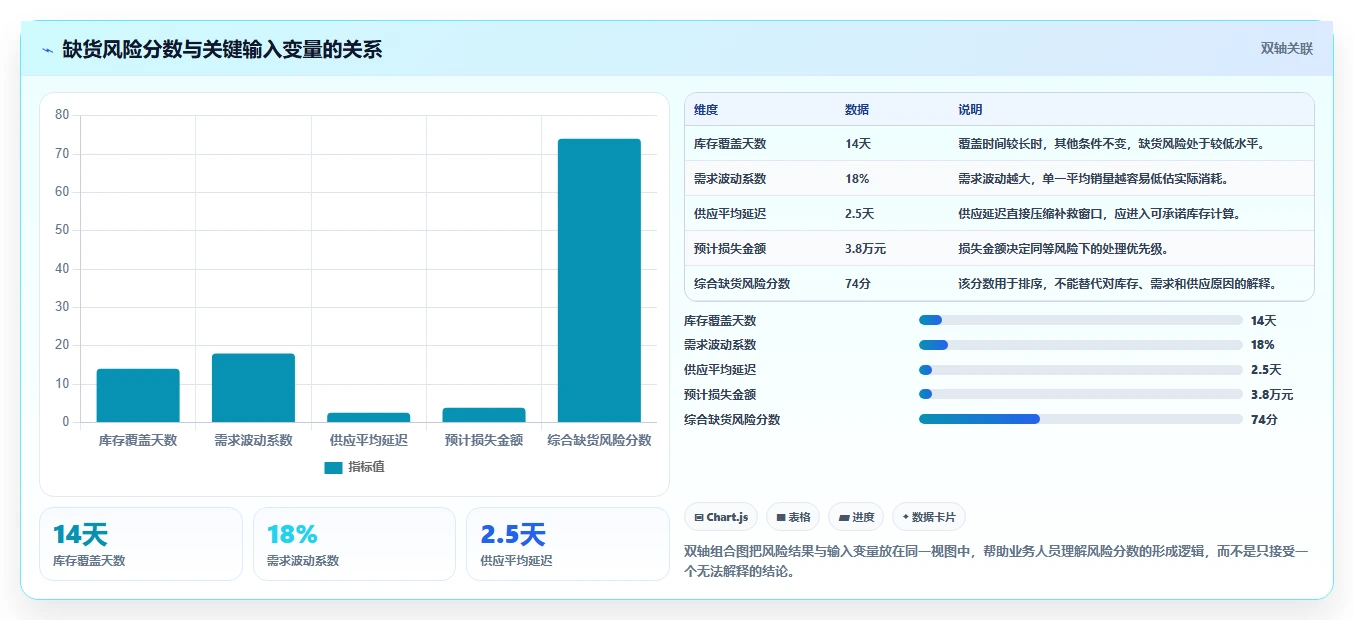Click the 预计损失金额 progress bar

(x=1080, y=394)
